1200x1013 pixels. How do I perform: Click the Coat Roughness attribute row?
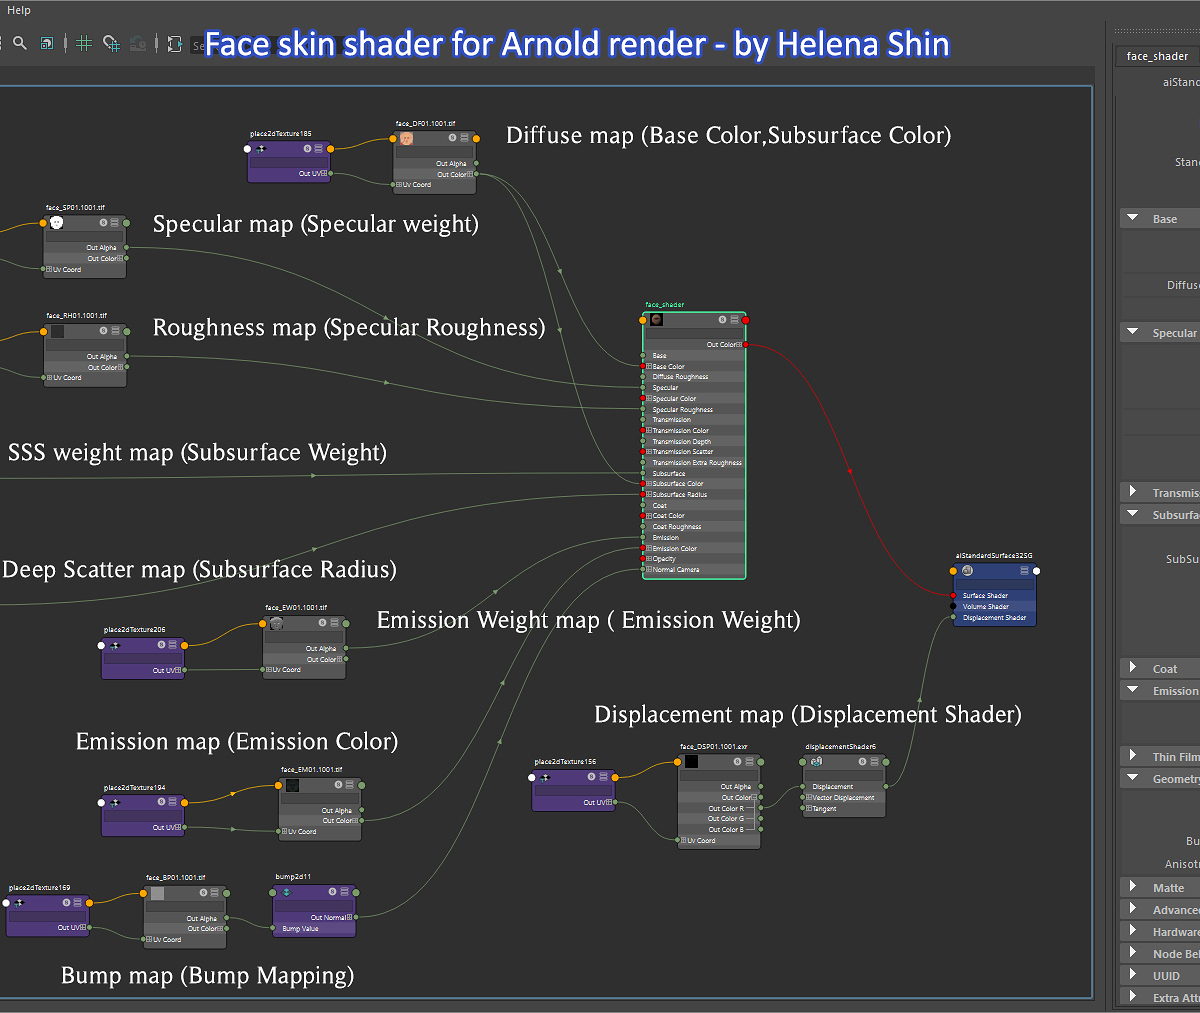[694, 527]
